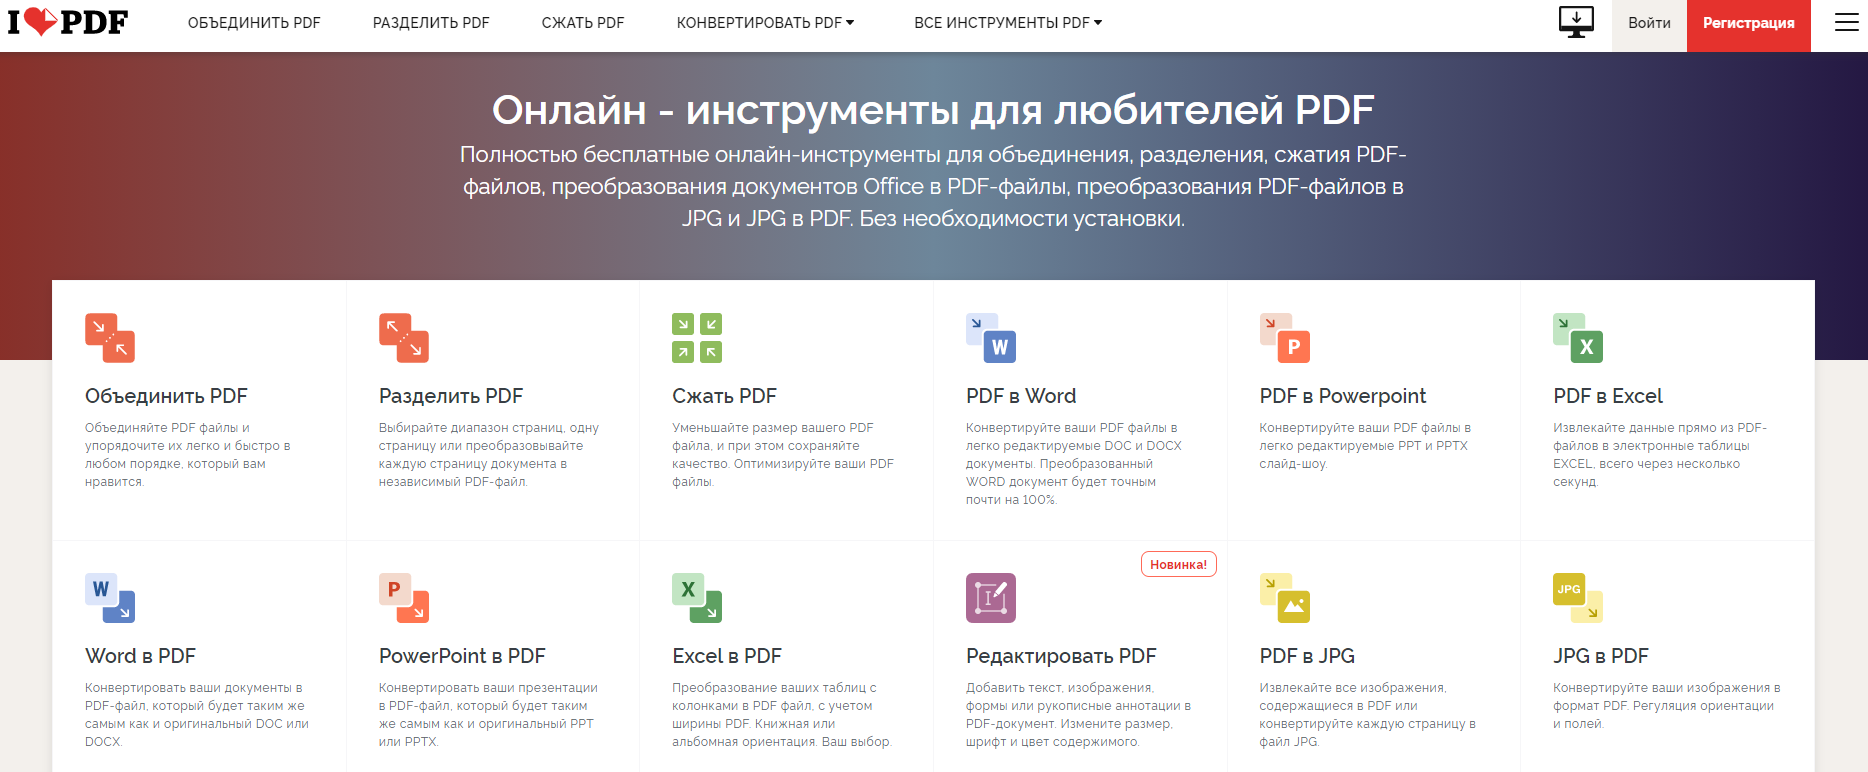Viewport: 1868px width, 772px height.
Task: Select the JPG в PDF icon
Action: 1578,598
